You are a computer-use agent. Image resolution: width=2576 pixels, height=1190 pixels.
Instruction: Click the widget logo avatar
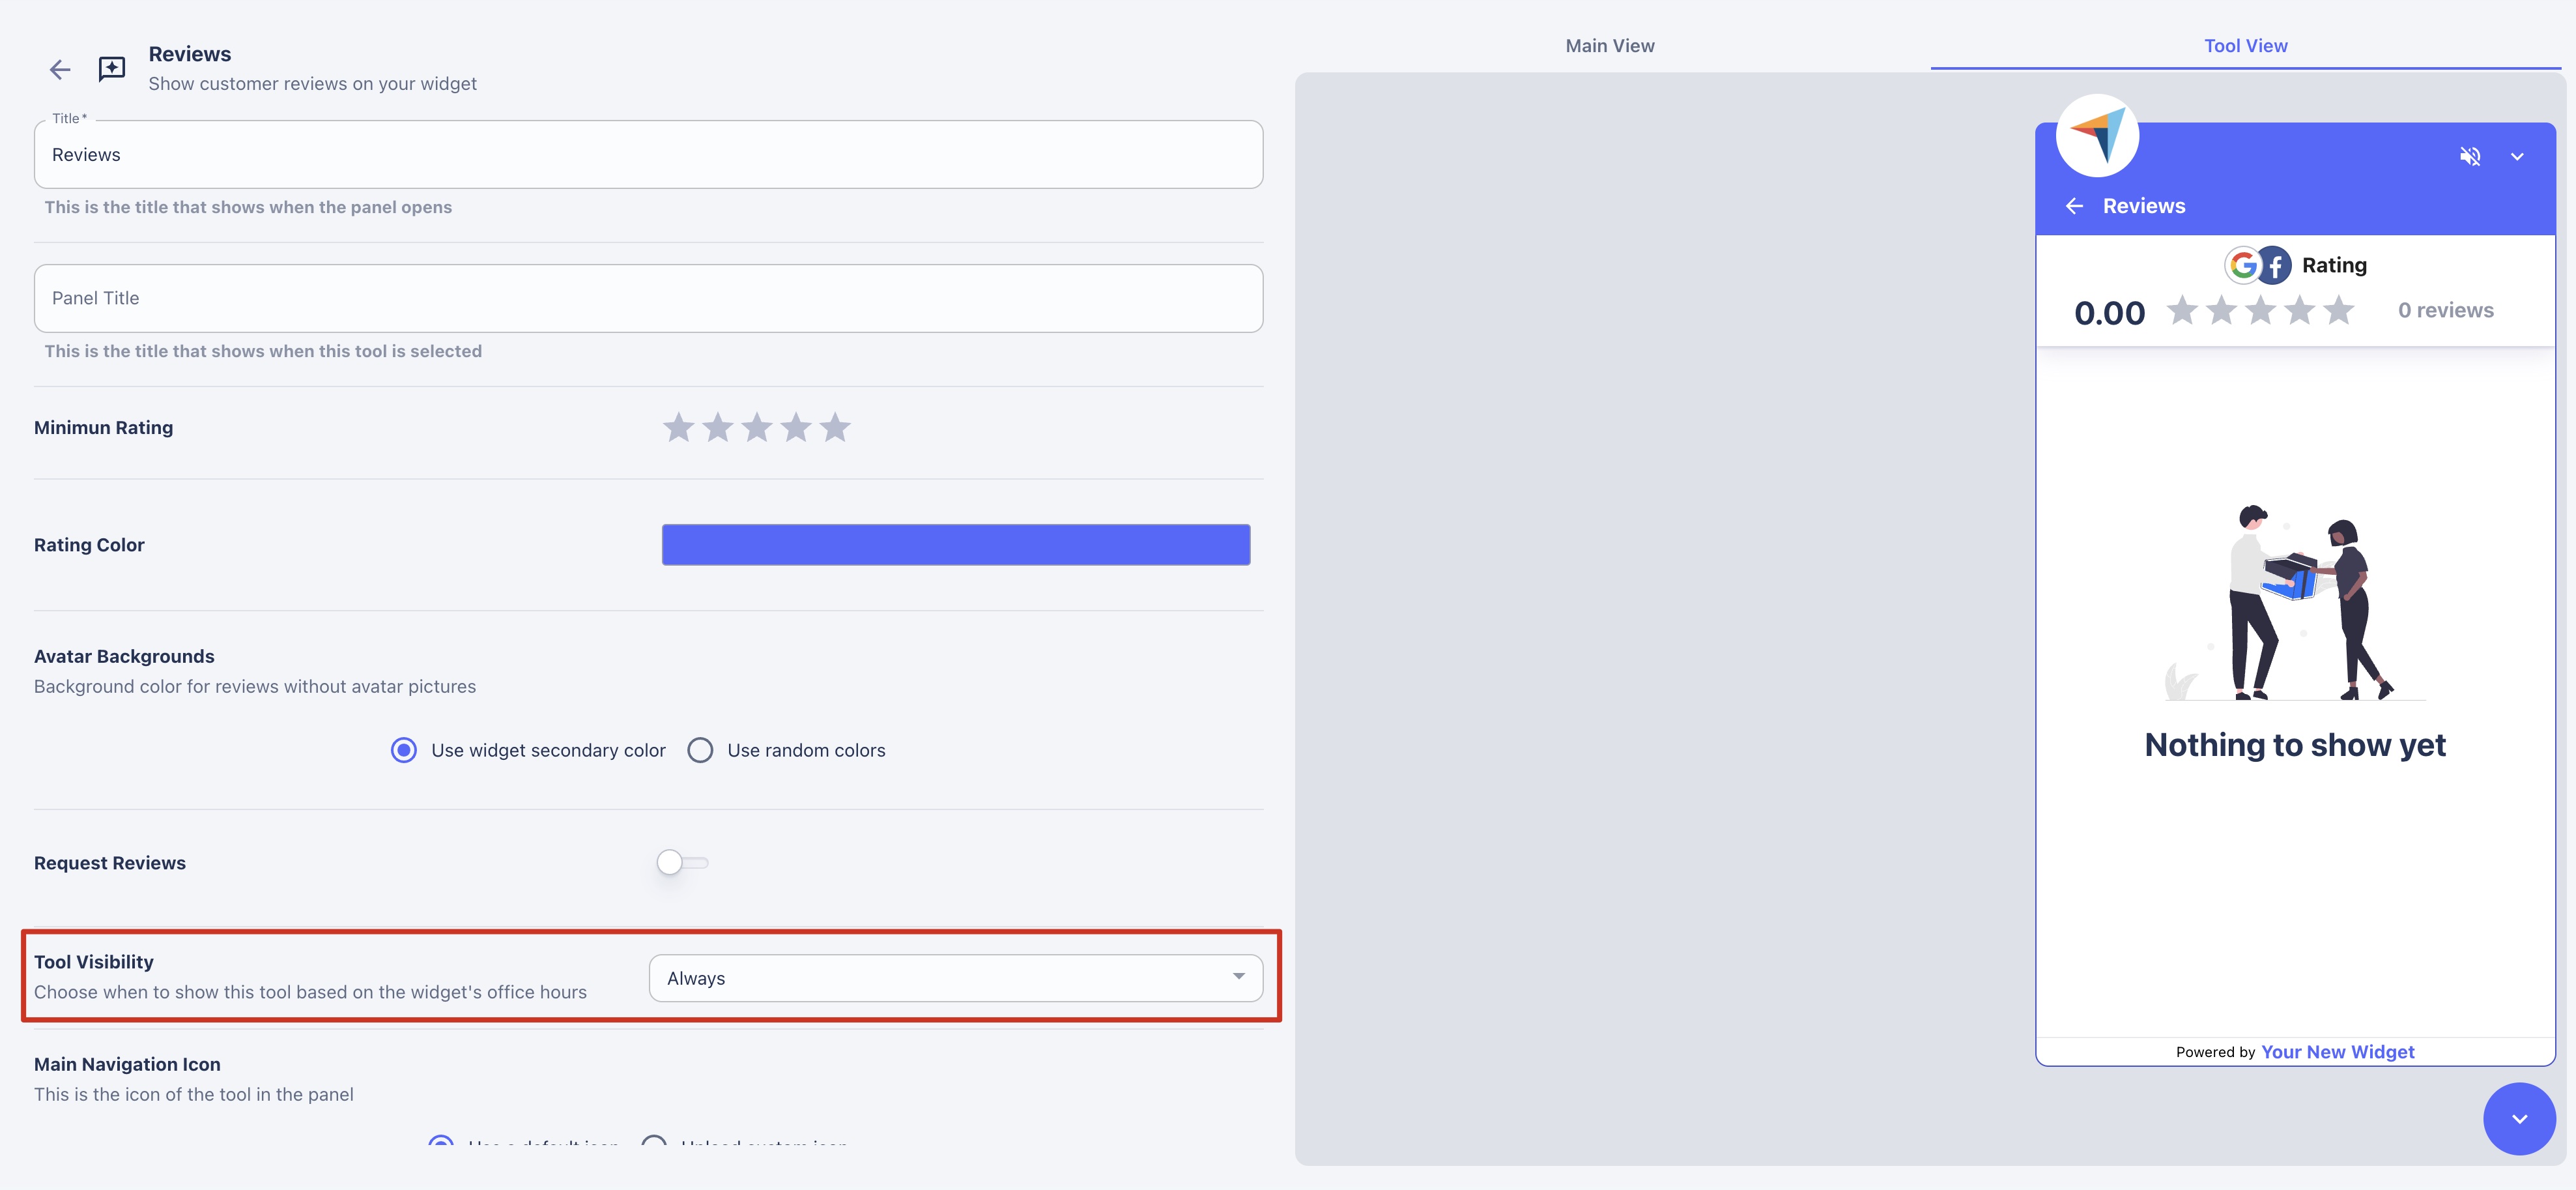click(2097, 136)
